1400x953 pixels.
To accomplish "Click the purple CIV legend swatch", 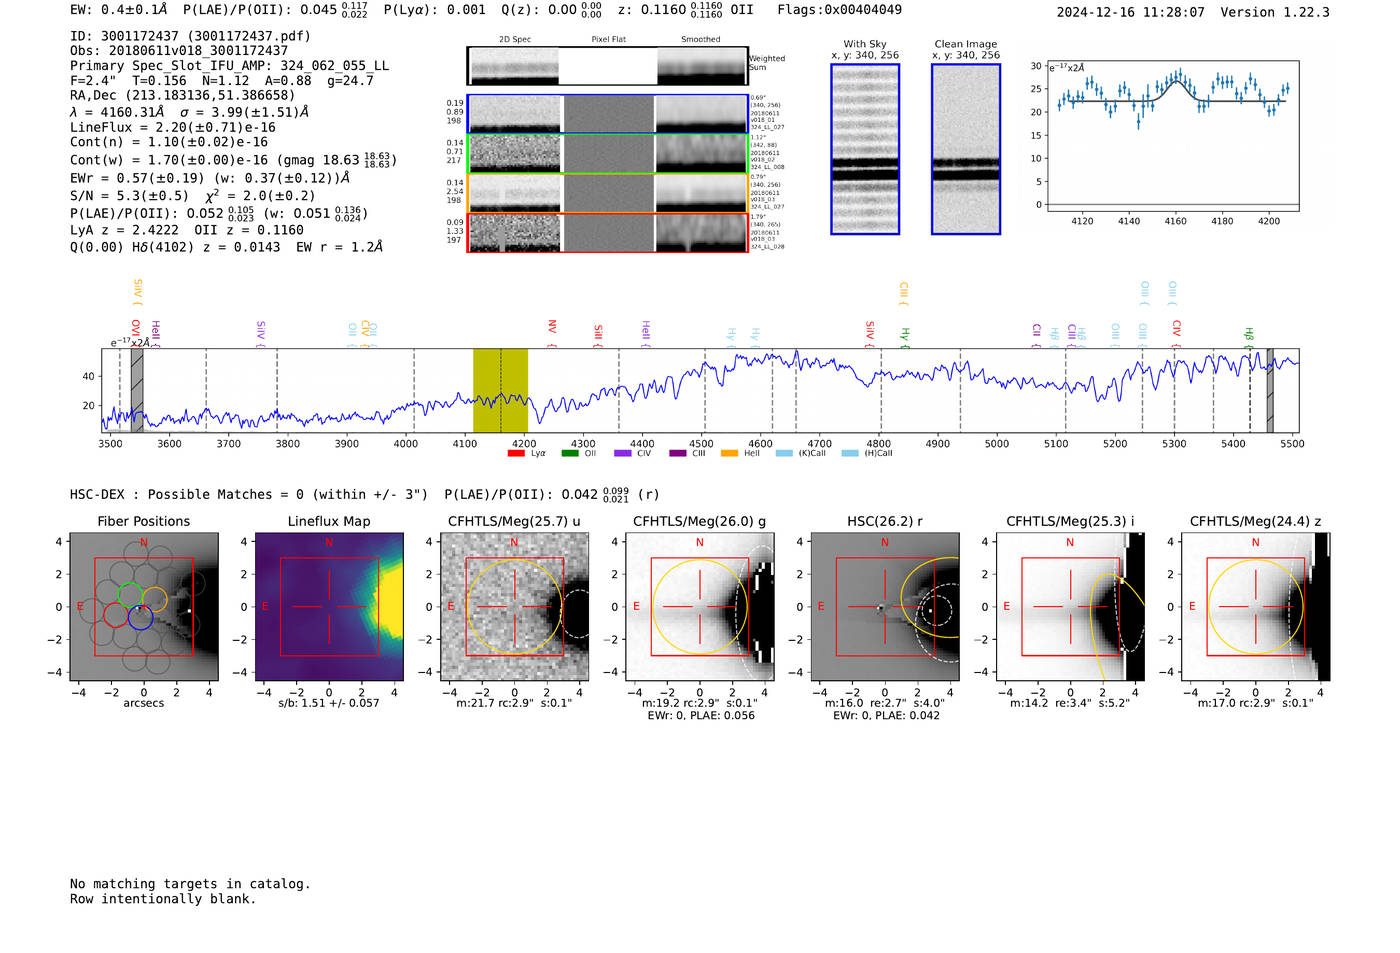I will click(623, 454).
